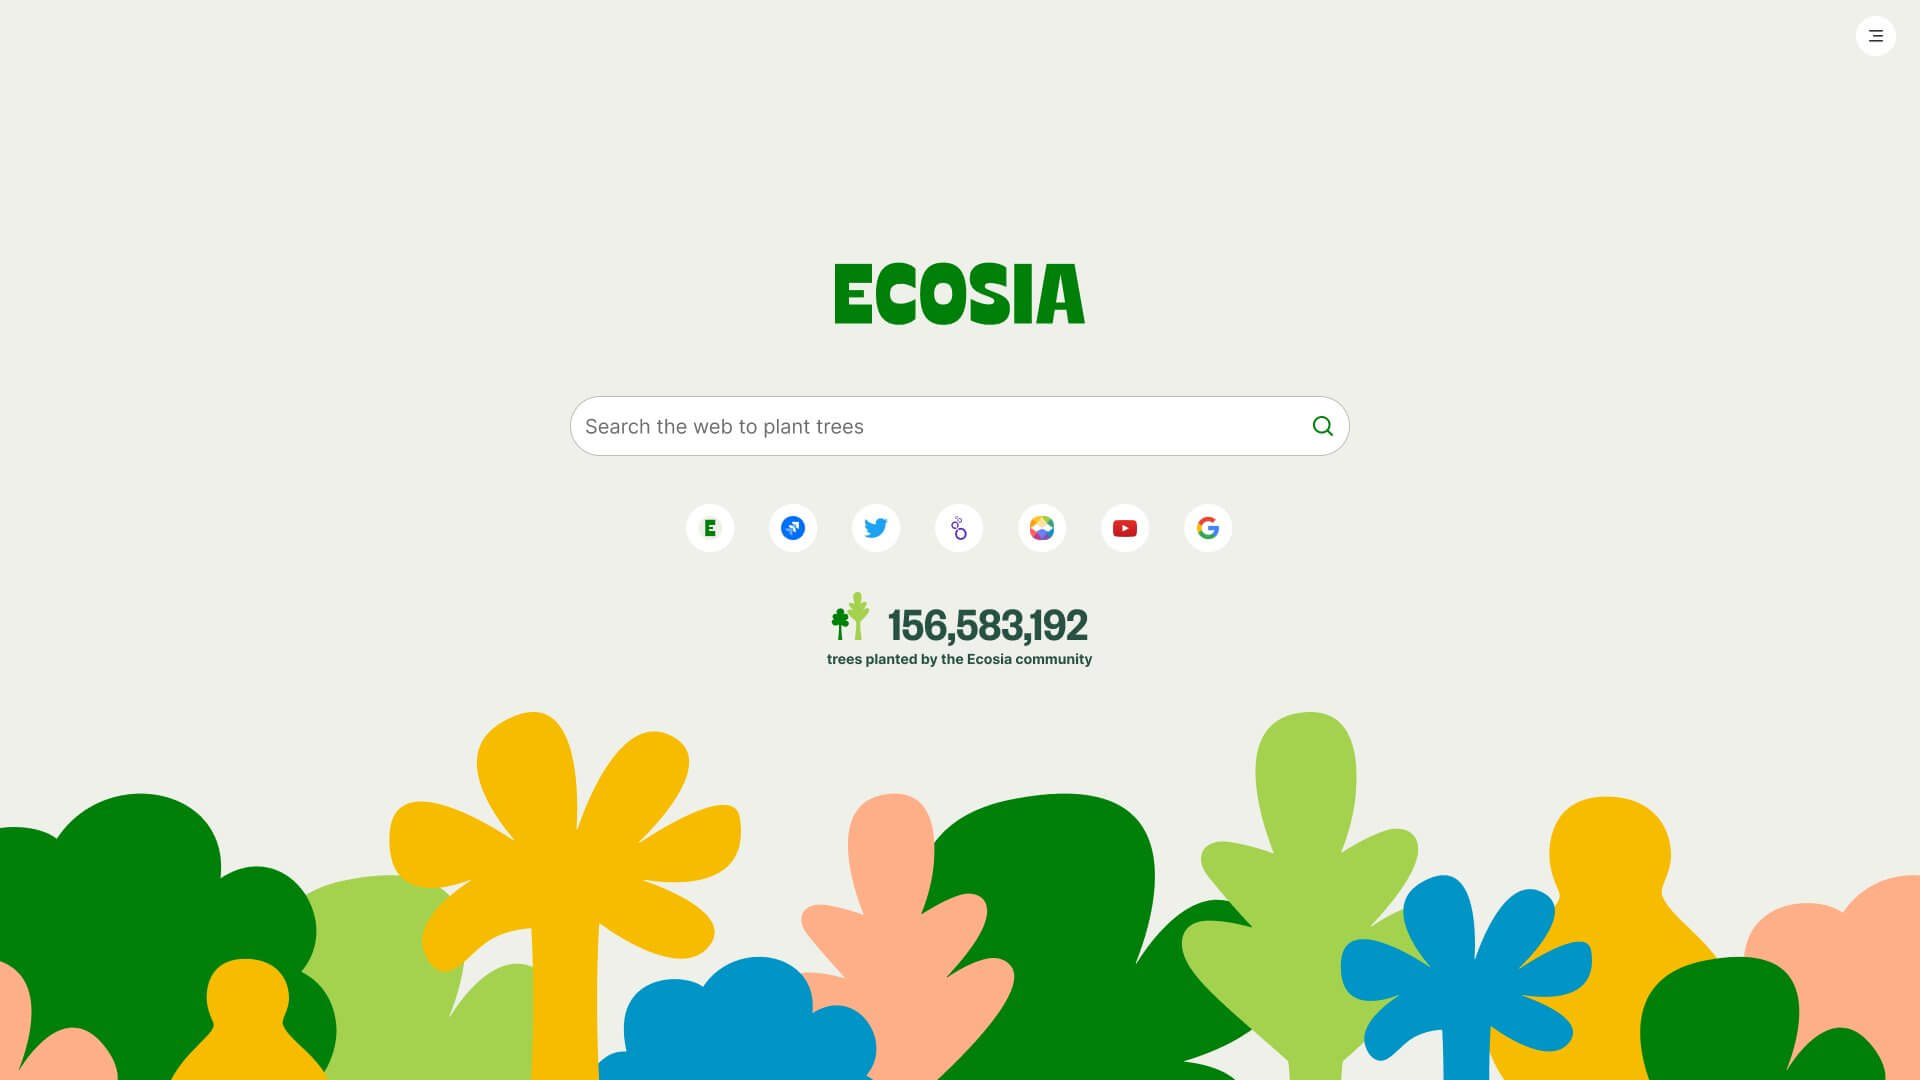The image size is (1920, 1080).
Task: Select the YouTube shortcut icon
Action: [1125, 527]
